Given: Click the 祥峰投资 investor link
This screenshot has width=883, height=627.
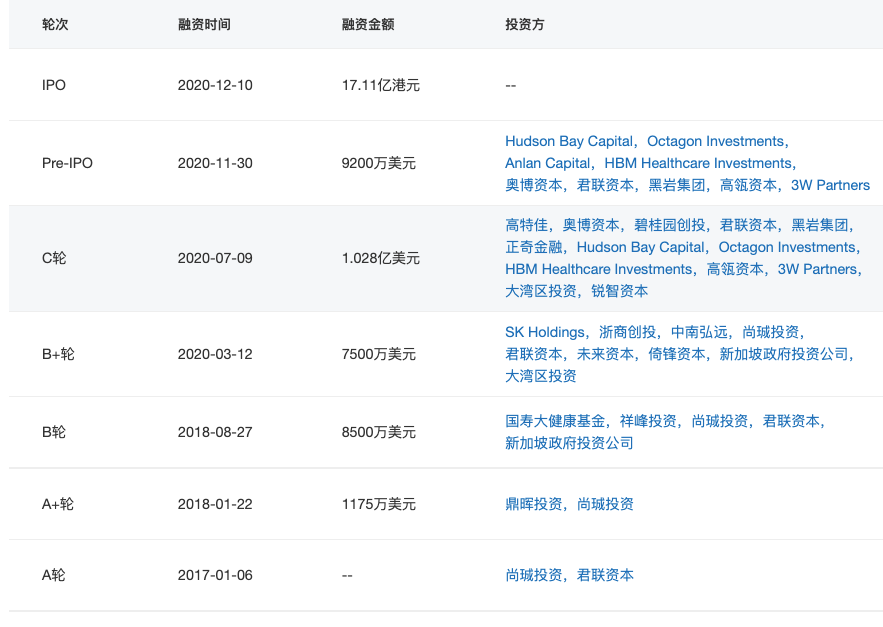Looking at the screenshot, I should tap(648, 421).
